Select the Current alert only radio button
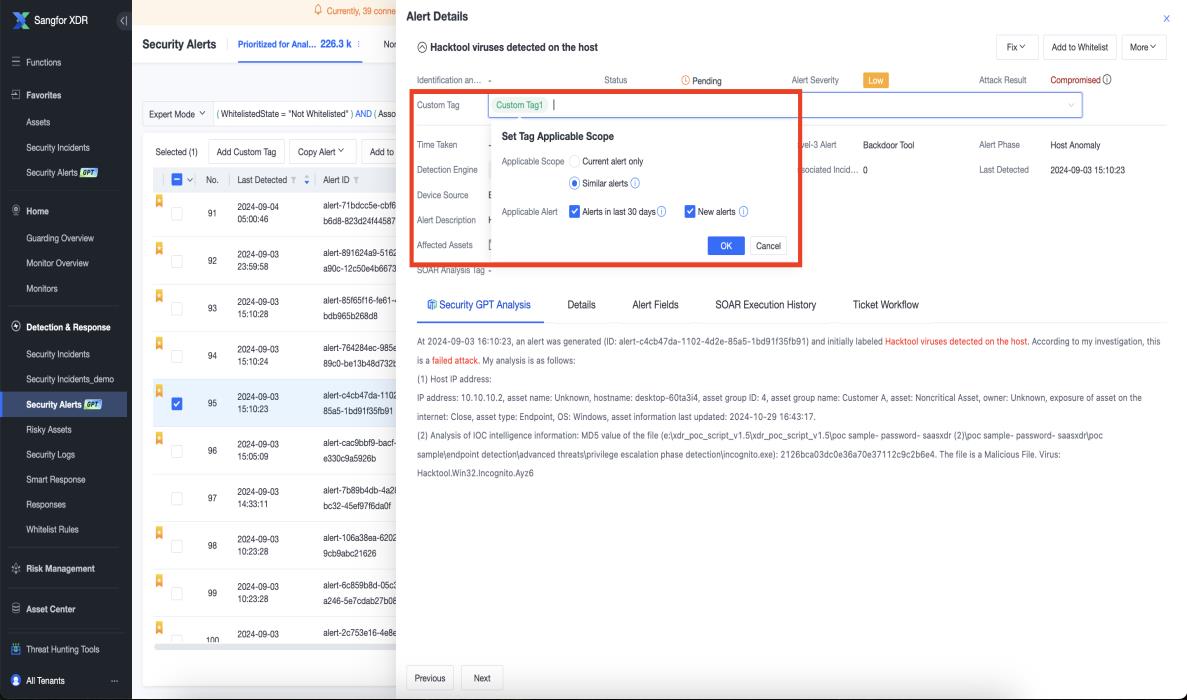Viewport: 1187px width, 700px height. pyautogui.click(x=575, y=161)
